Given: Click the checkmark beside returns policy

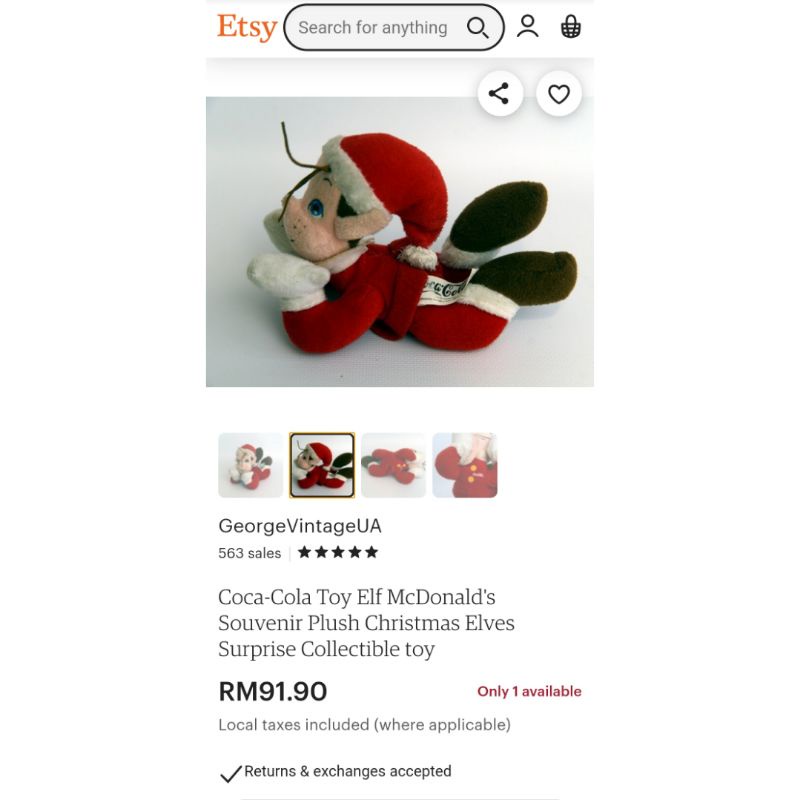Looking at the screenshot, I should point(231,773).
